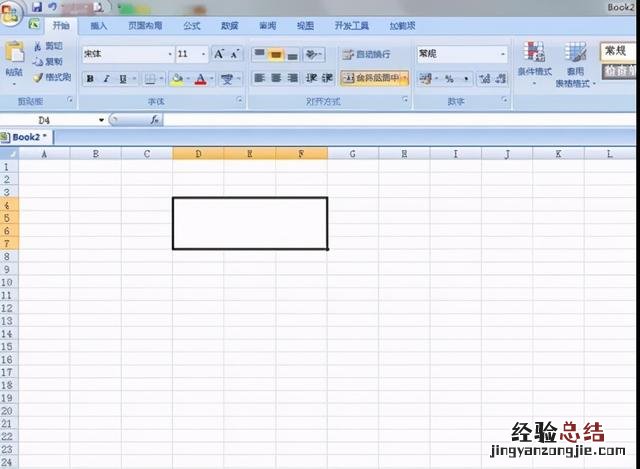The image size is (640, 469).
Task: Increase decimal places
Action: point(484,78)
